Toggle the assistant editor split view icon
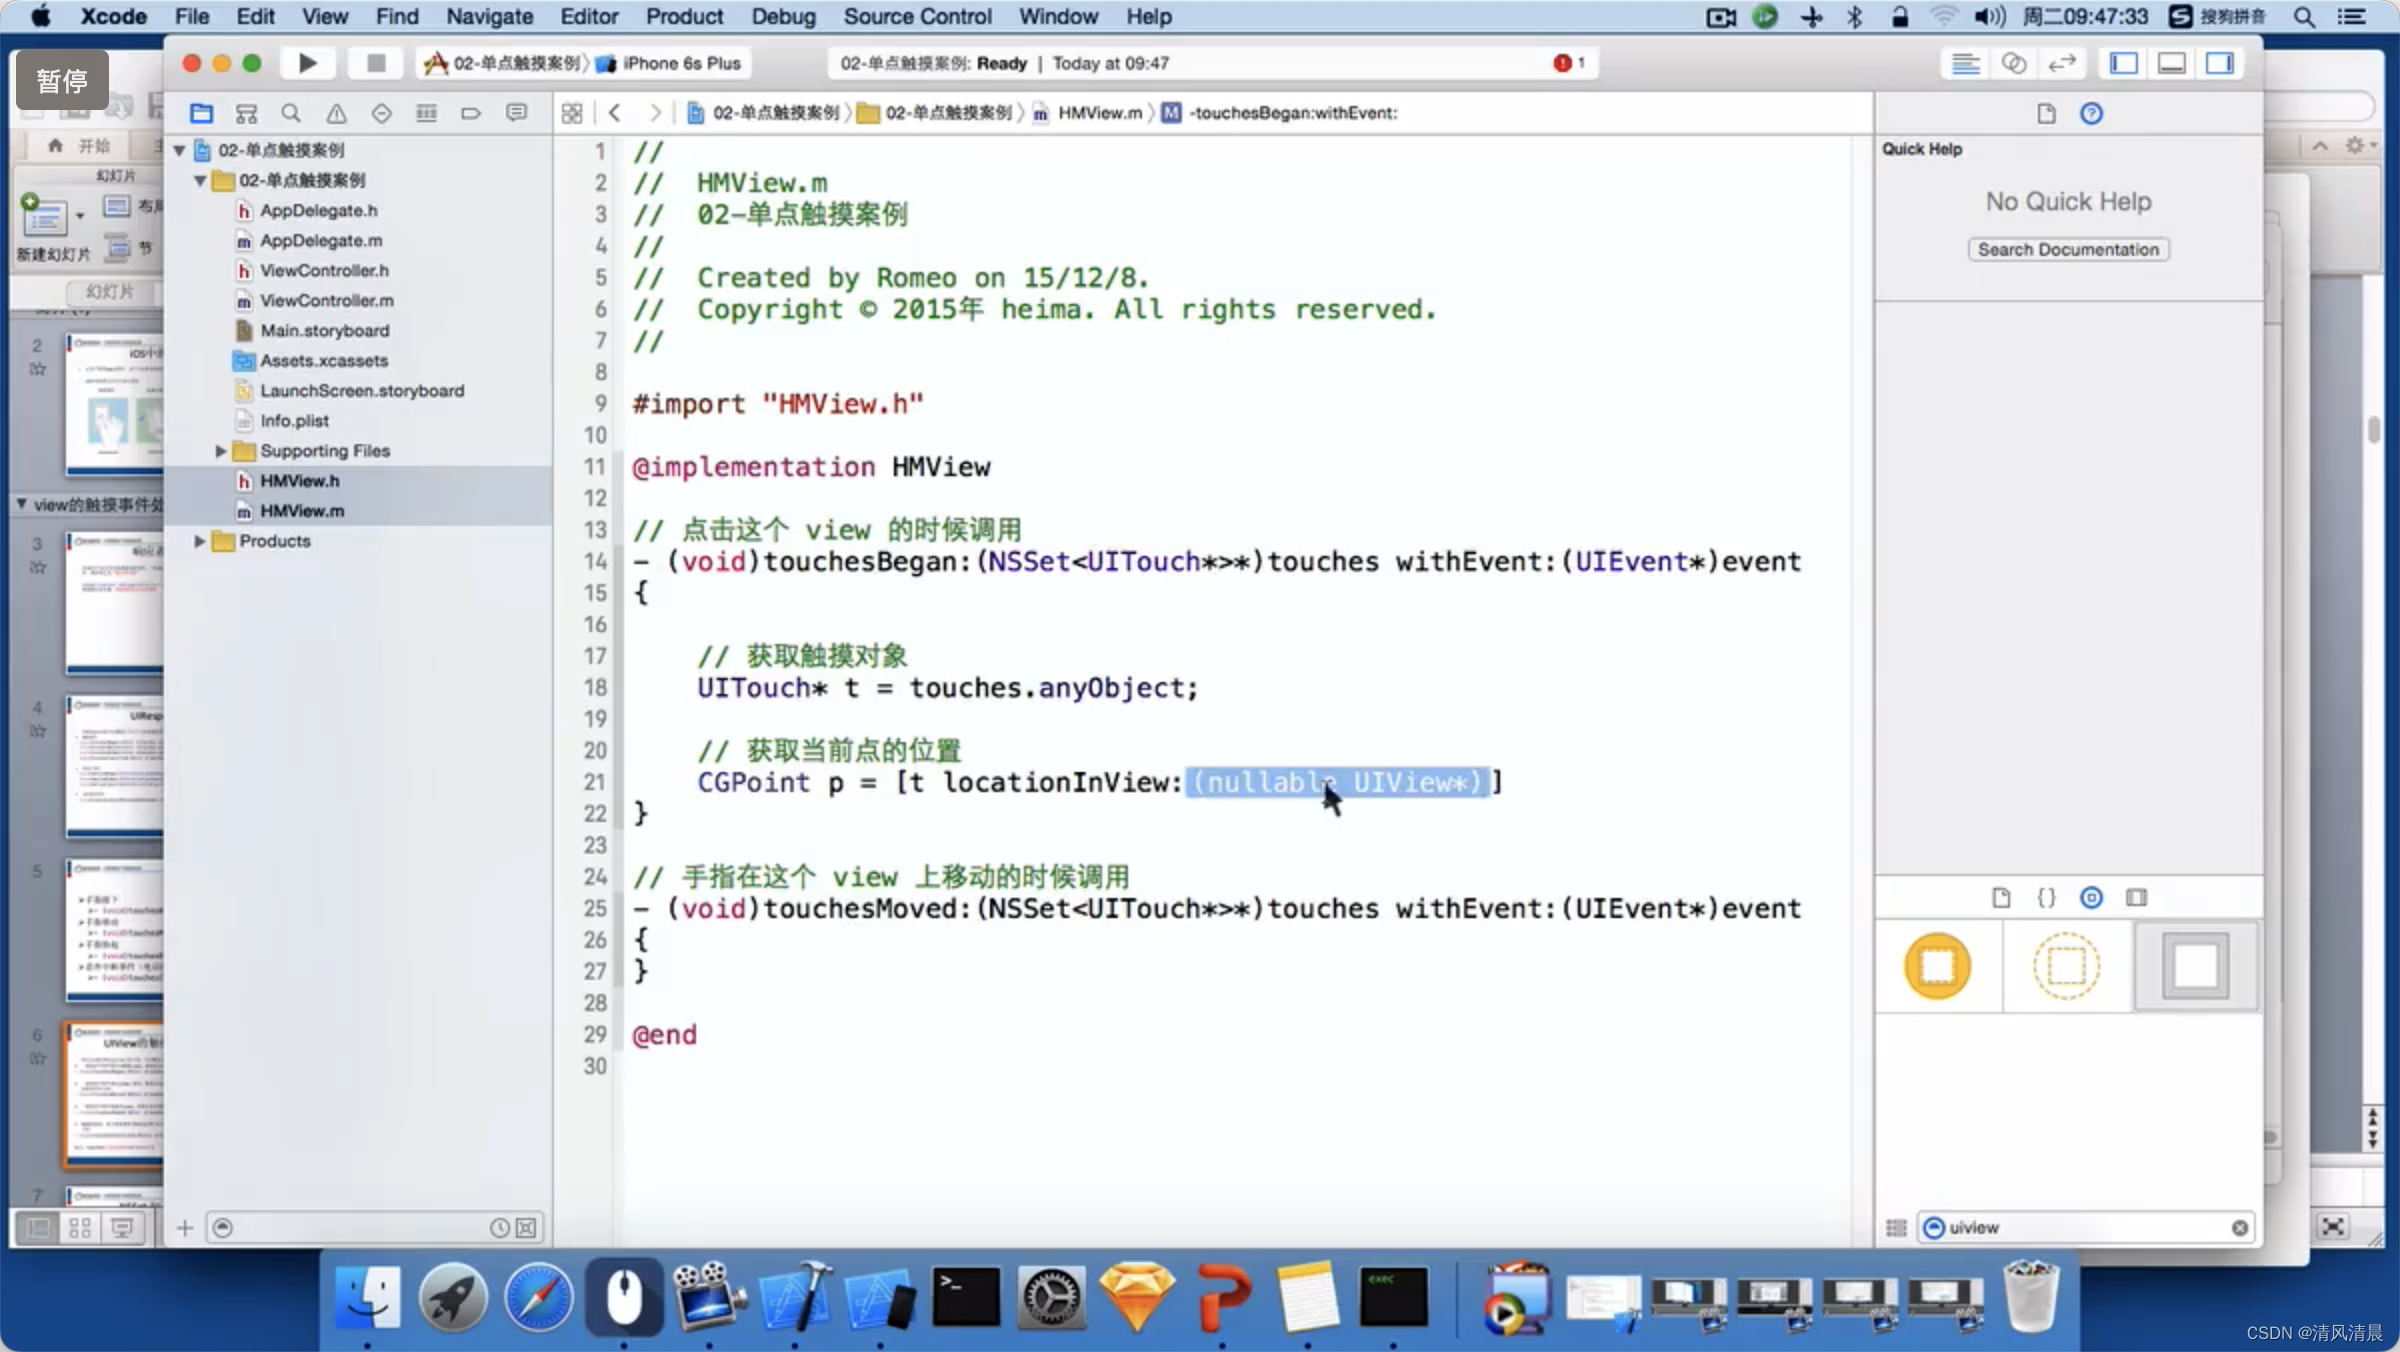 [x=2013, y=63]
